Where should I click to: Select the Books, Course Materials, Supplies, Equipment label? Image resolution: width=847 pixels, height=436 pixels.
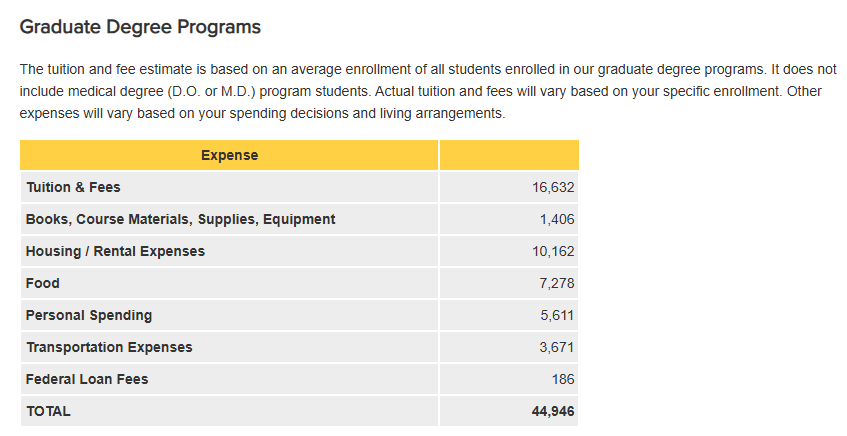coord(181,219)
